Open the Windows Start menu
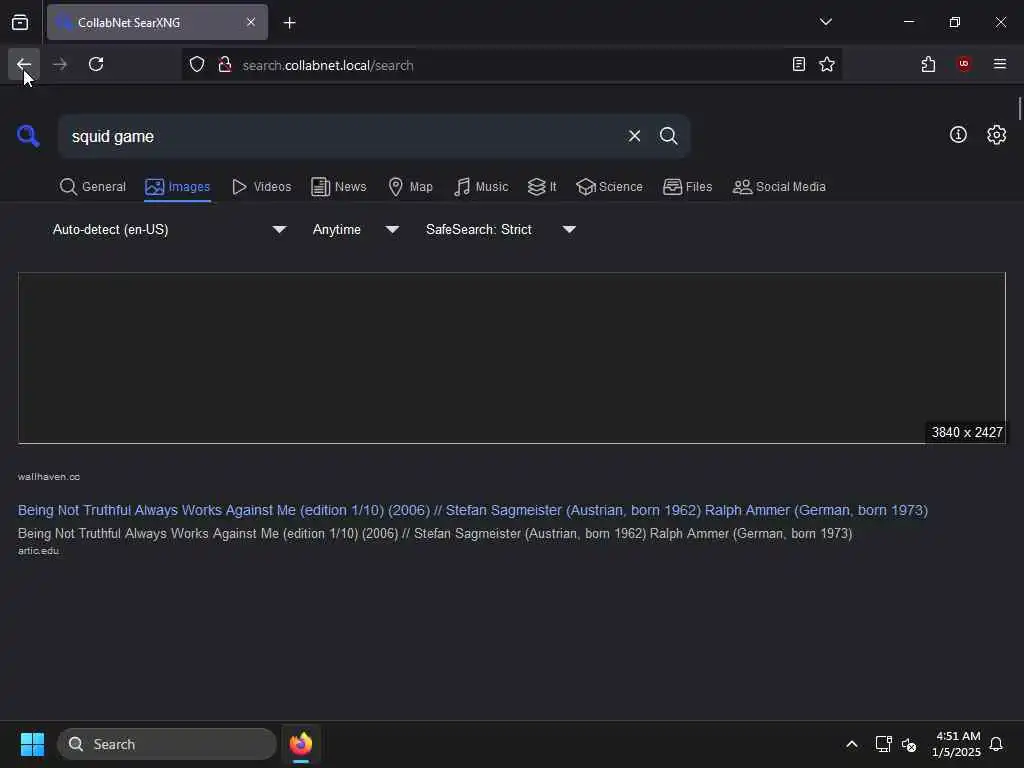1024x768 pixels. pos(32,744)
